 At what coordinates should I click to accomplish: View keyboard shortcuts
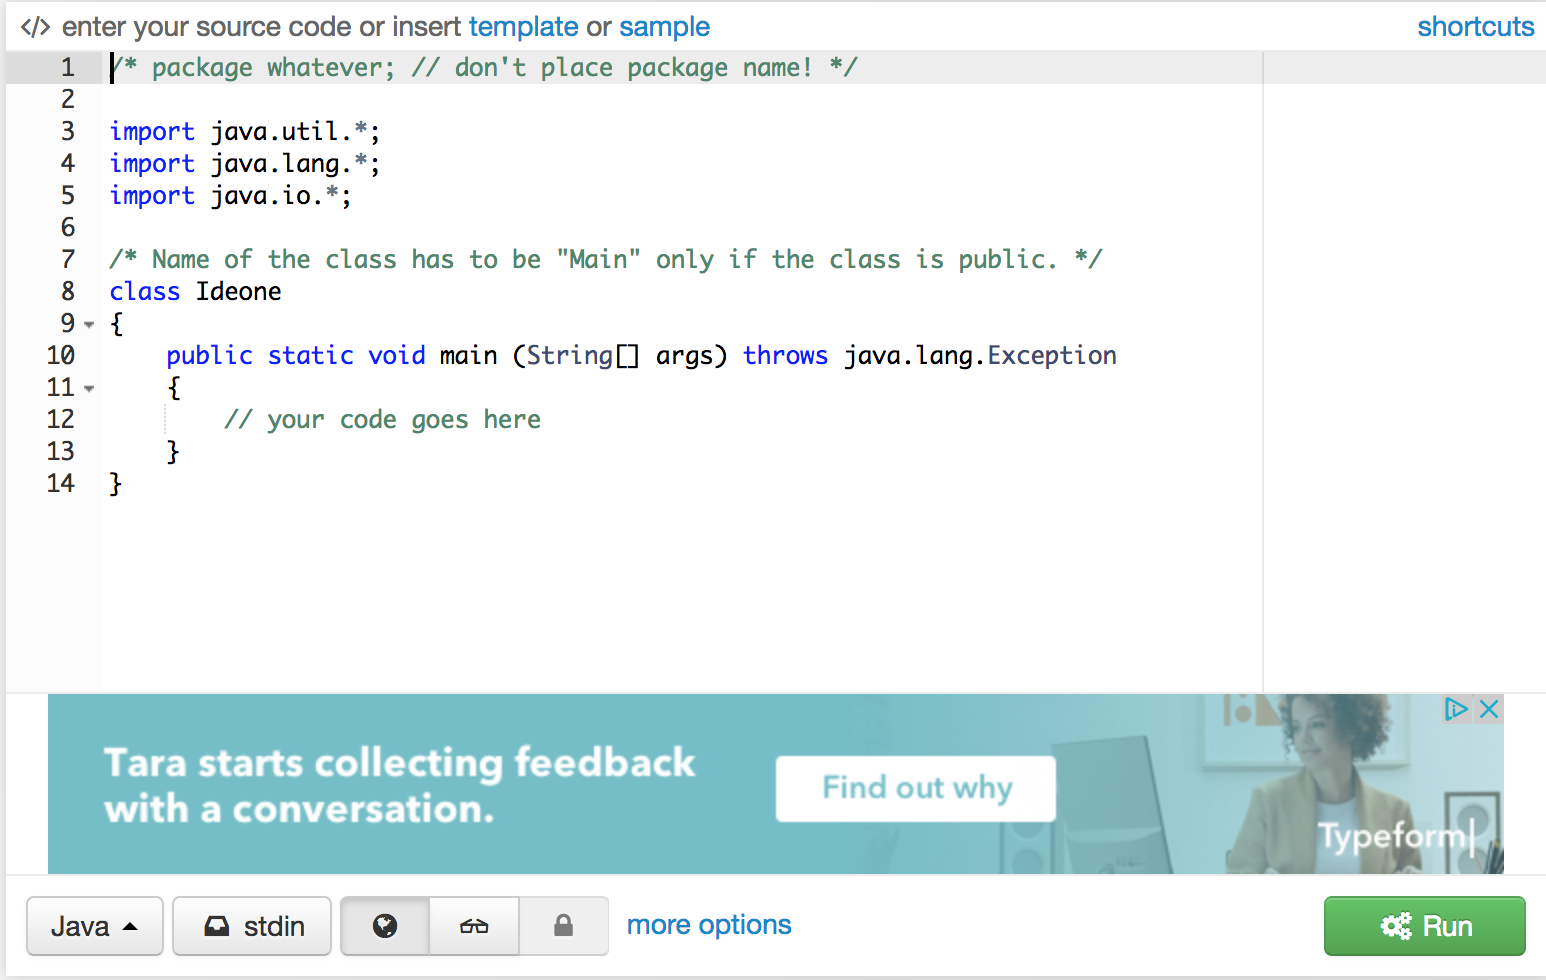click(x=1475, y=26)
